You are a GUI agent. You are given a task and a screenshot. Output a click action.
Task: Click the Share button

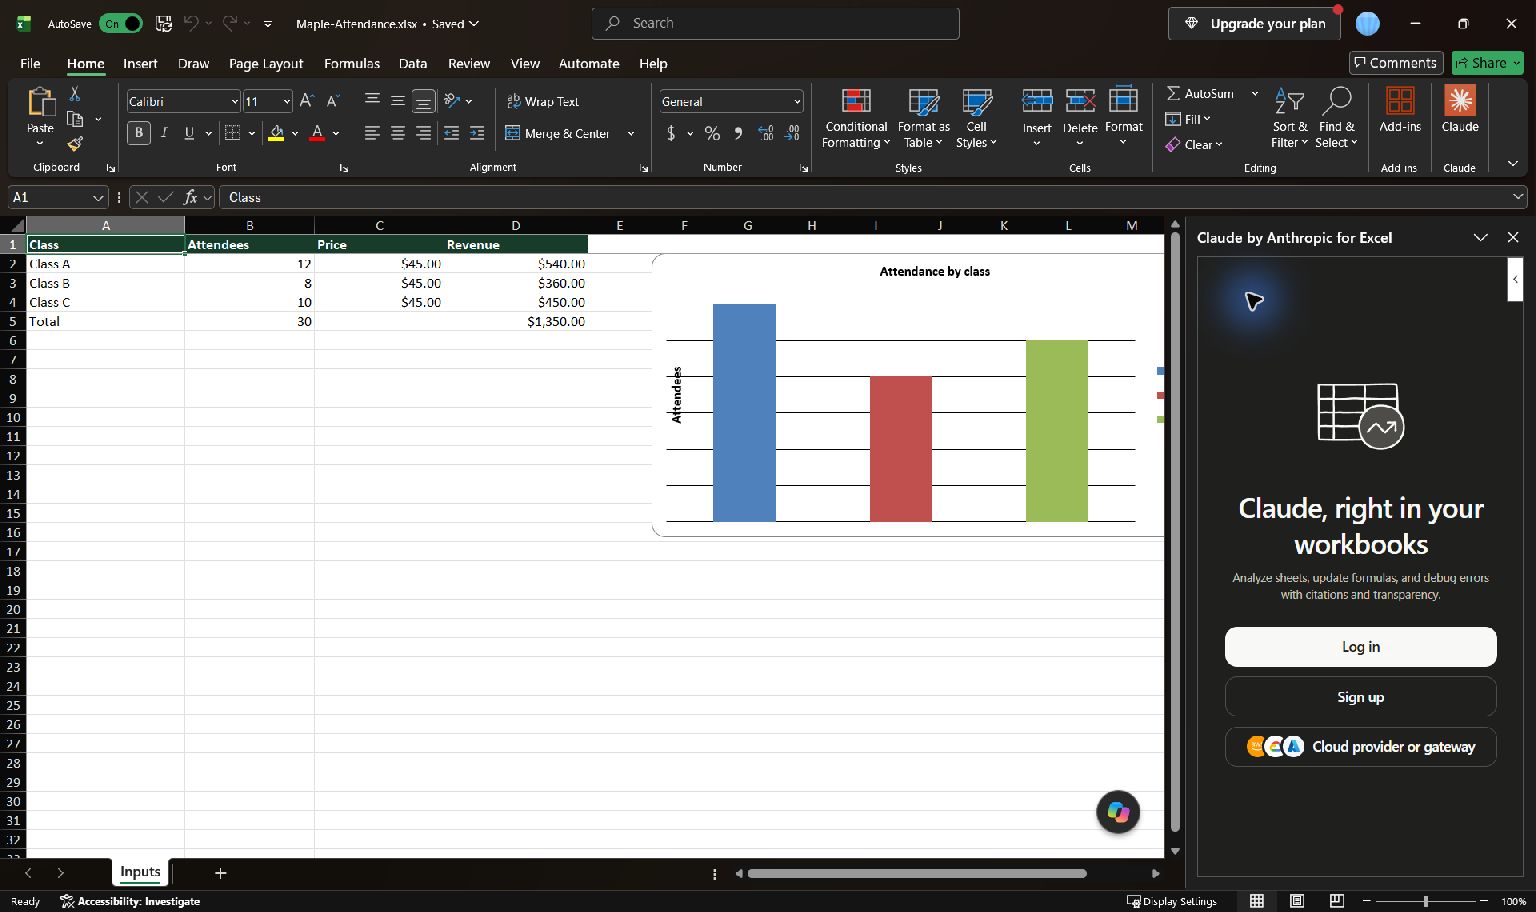[1488, 63]
